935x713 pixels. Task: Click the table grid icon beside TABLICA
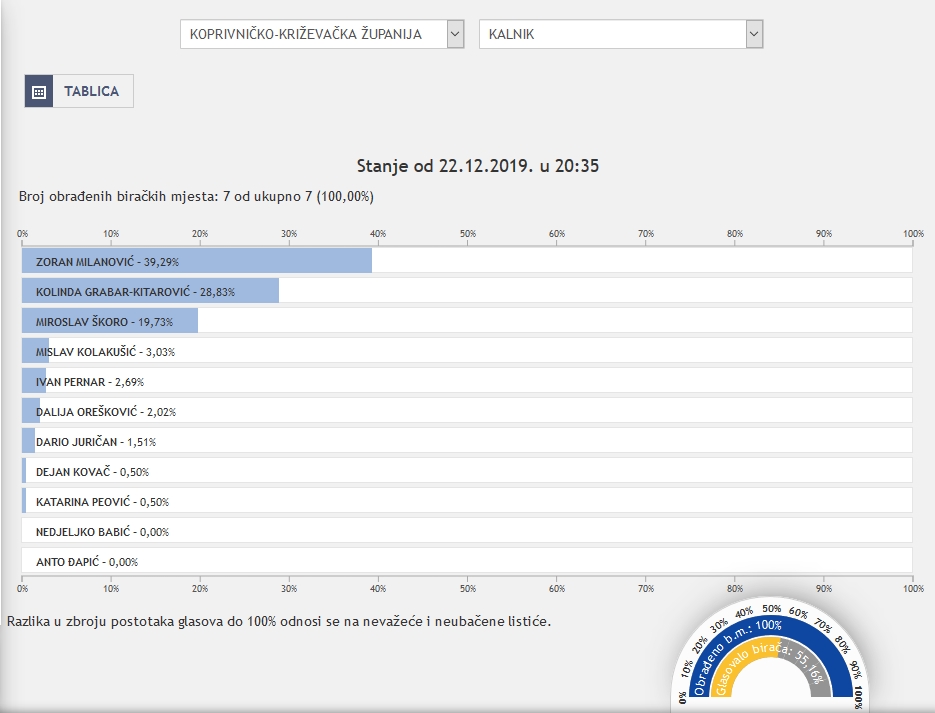(x=39, y=91)
